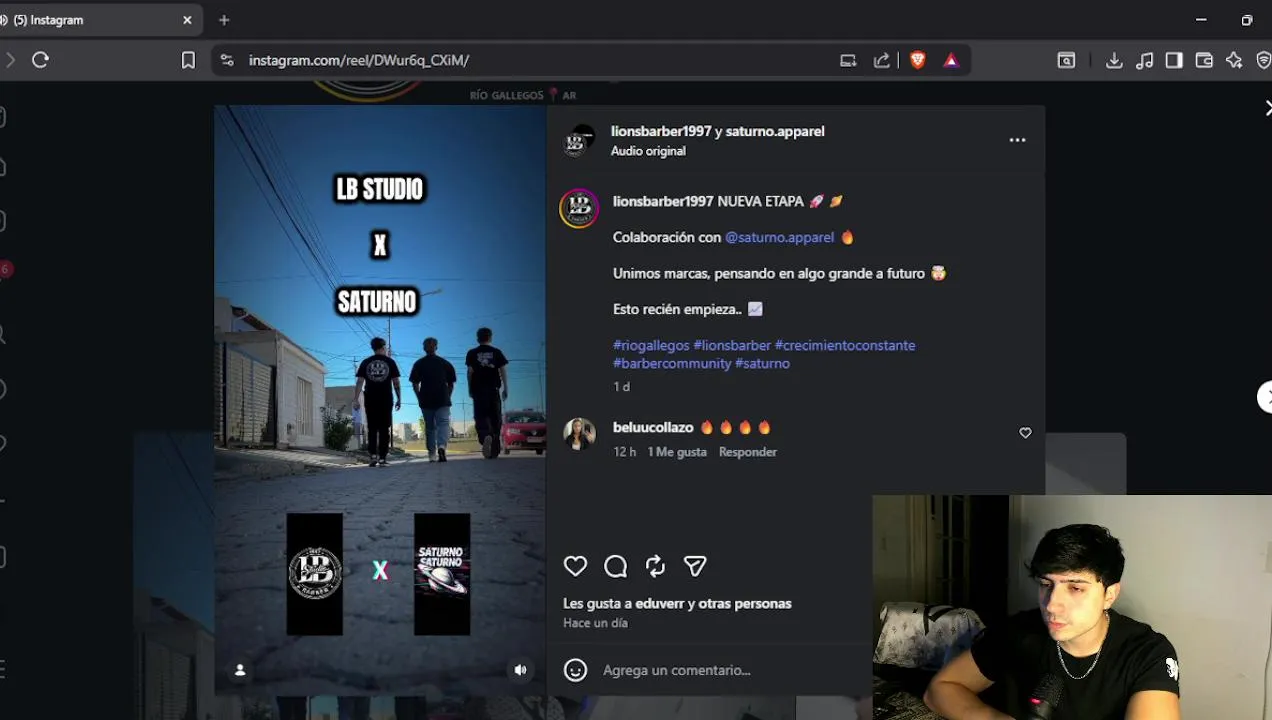Open the media playlist music icon
Viewport: 1272px width, 720px height.
[x=1145, y=60]
